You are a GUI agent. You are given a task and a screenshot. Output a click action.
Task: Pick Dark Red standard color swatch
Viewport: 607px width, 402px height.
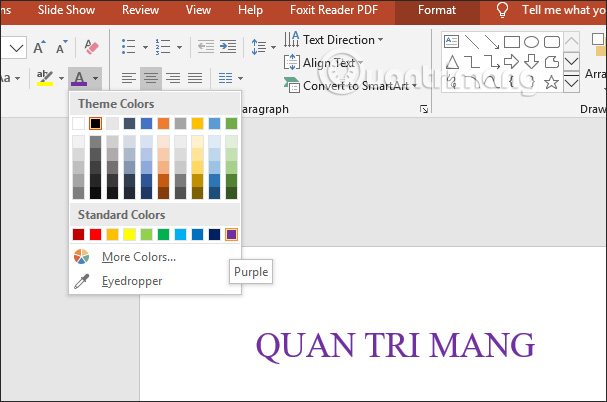tap(79, 234)
